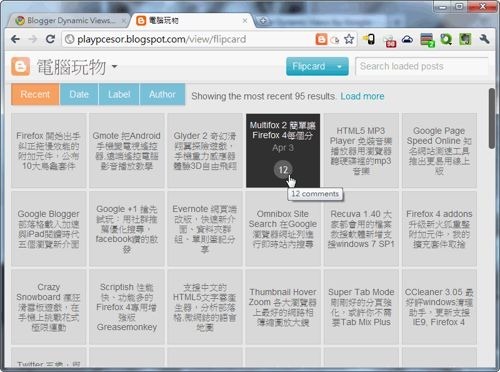This screenshot has width=500, height=372.
Task: Open the HTML5 MP3 Player post card
Action: click(x=361, y=151)
